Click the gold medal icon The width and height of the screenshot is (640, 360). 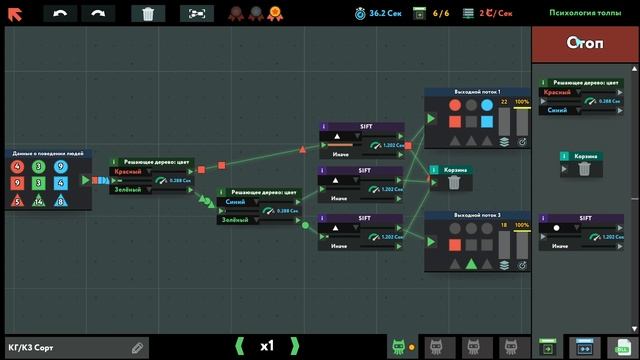275,14
